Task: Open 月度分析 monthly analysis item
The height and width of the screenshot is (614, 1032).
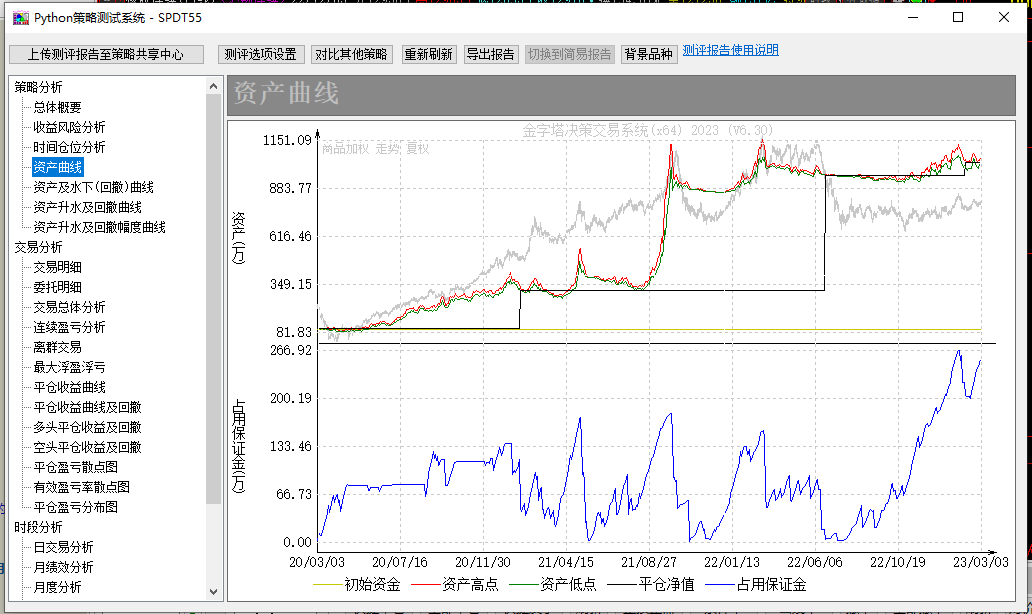Action: pyautogui.click(x=57, y=587)
